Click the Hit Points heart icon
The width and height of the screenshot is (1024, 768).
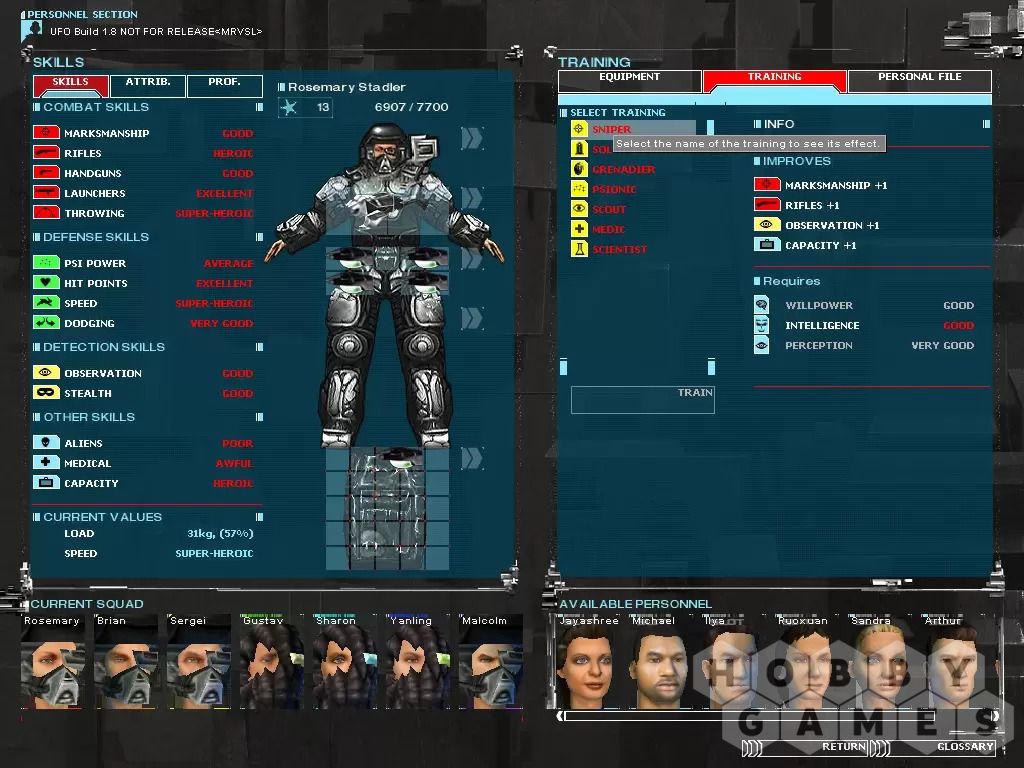tap(46, 283)
